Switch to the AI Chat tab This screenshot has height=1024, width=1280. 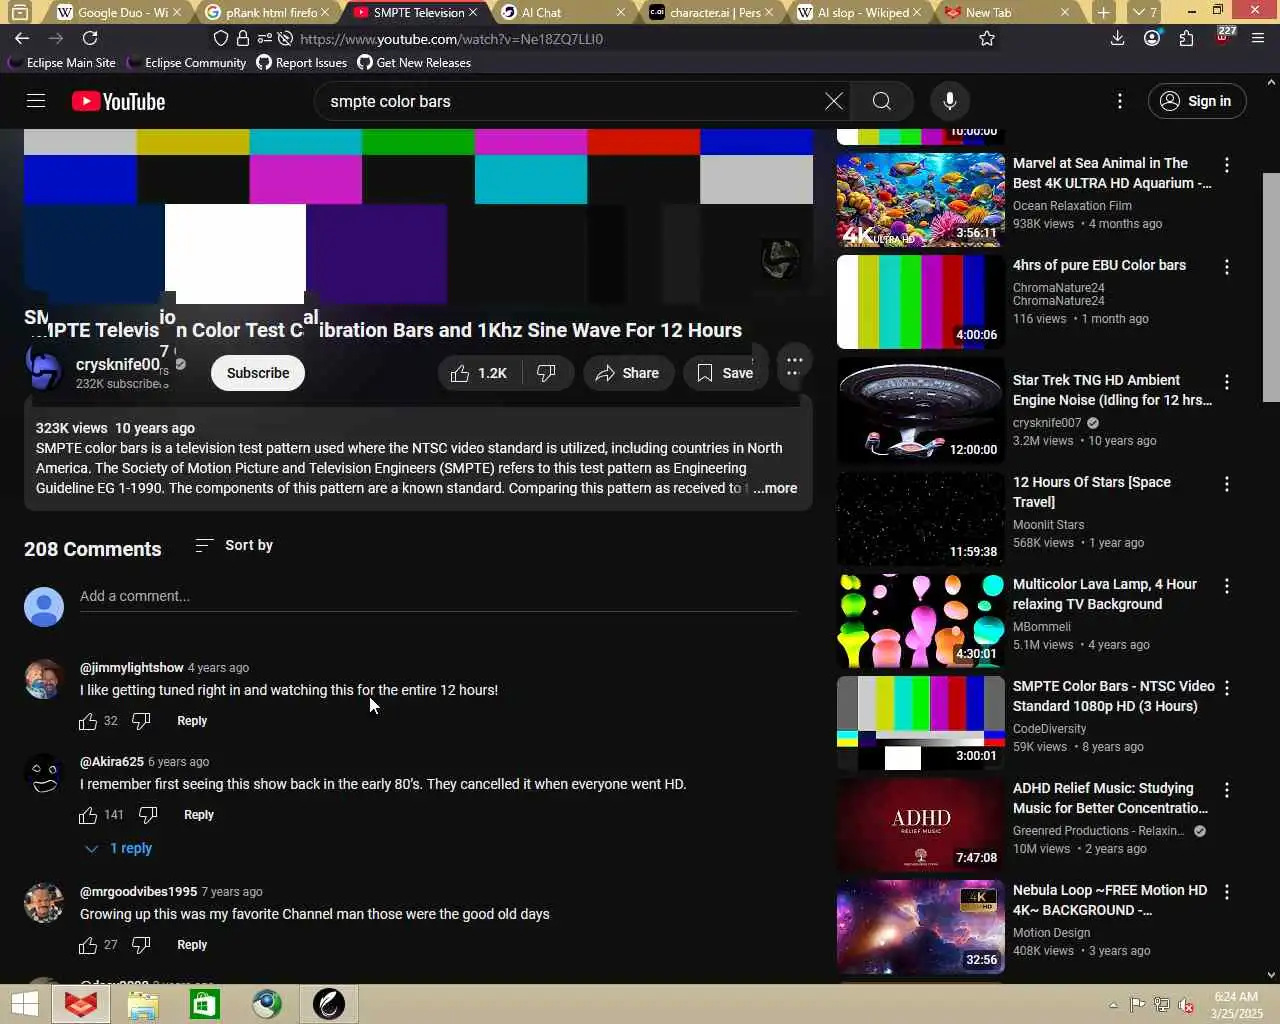coord(563,12)
